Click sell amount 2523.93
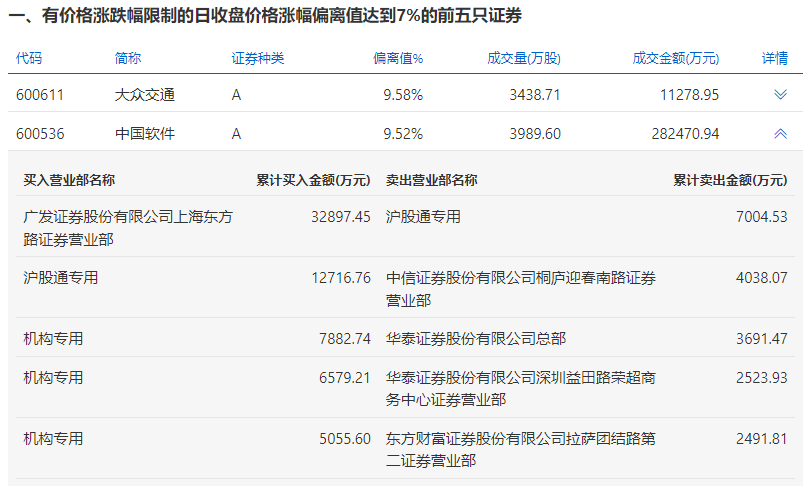Image resolution: width=810 pixels, height=486 pixels. 761,378
